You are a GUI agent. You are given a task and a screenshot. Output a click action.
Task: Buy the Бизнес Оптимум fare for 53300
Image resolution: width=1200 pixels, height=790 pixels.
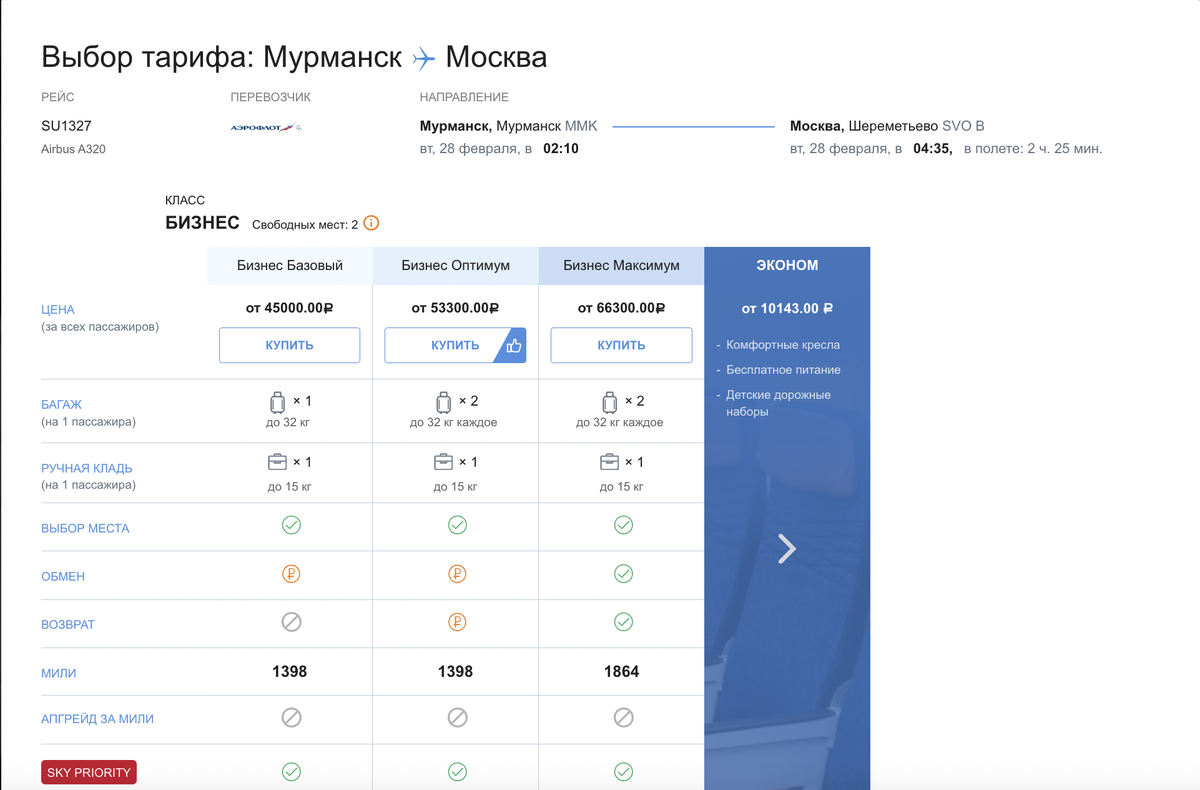pos(455,345)
